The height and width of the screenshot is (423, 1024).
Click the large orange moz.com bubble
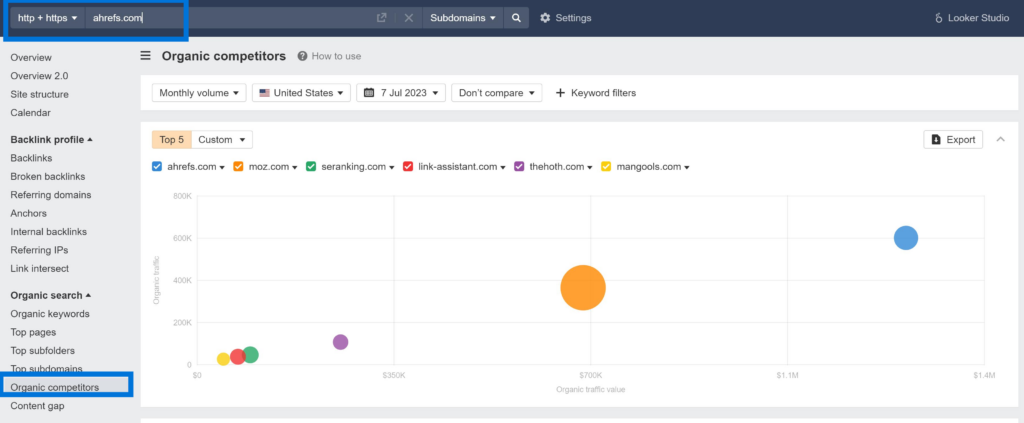pyautogui.click(x=583, y=288)
